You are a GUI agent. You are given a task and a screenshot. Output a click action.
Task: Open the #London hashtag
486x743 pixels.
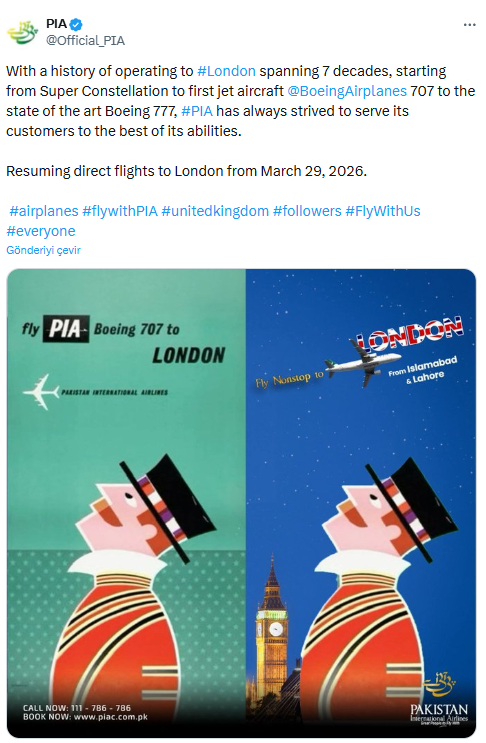click(x=226, y=71)
